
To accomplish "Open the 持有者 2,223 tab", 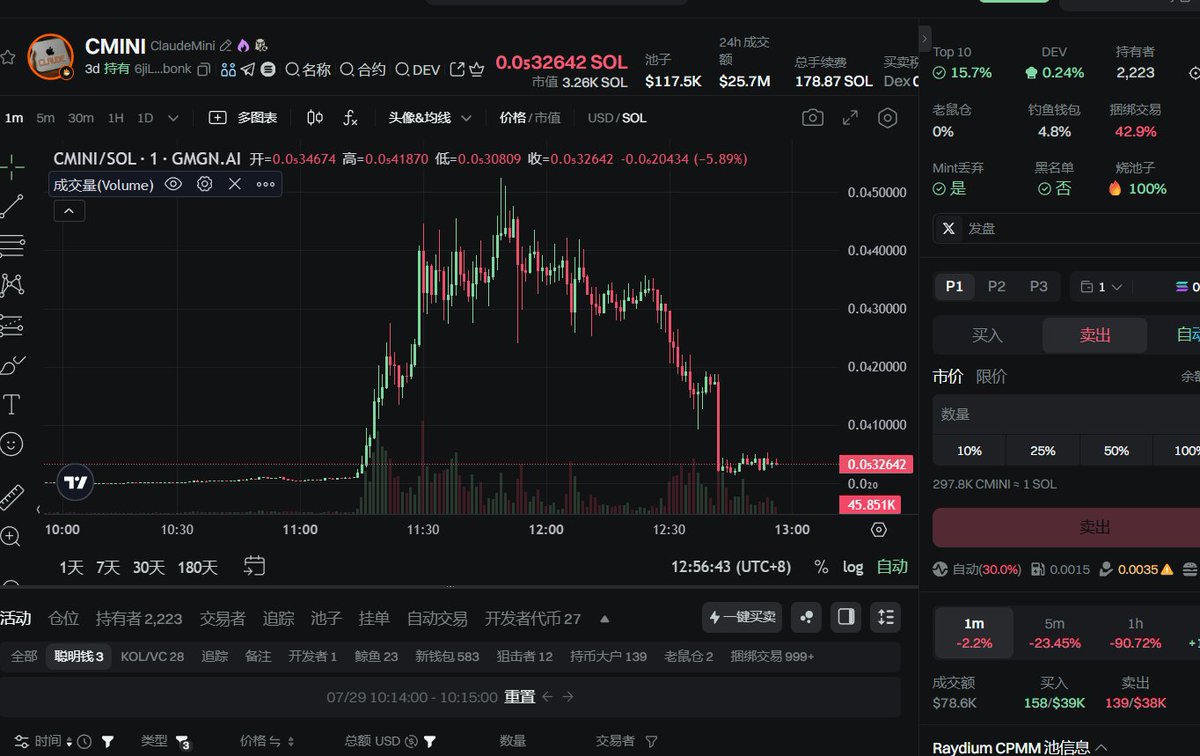I will coord(139,619).
